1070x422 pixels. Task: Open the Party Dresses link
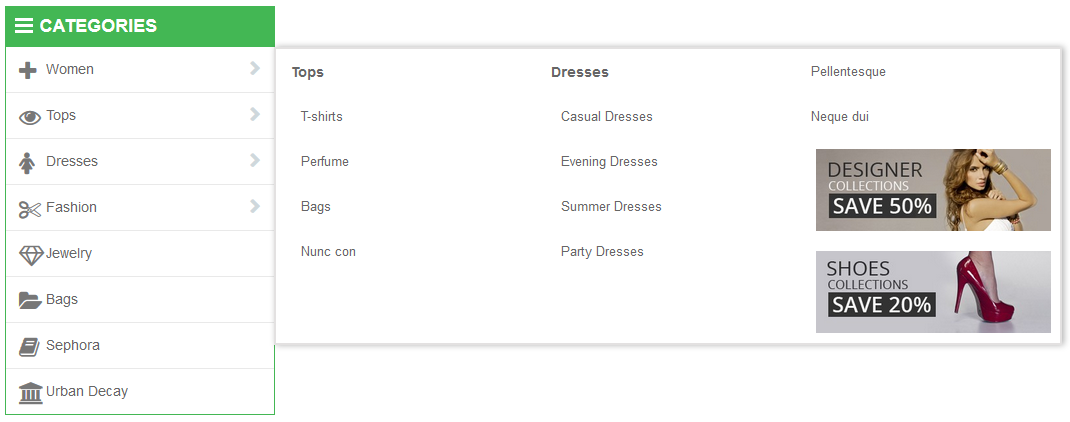(602, 252)
